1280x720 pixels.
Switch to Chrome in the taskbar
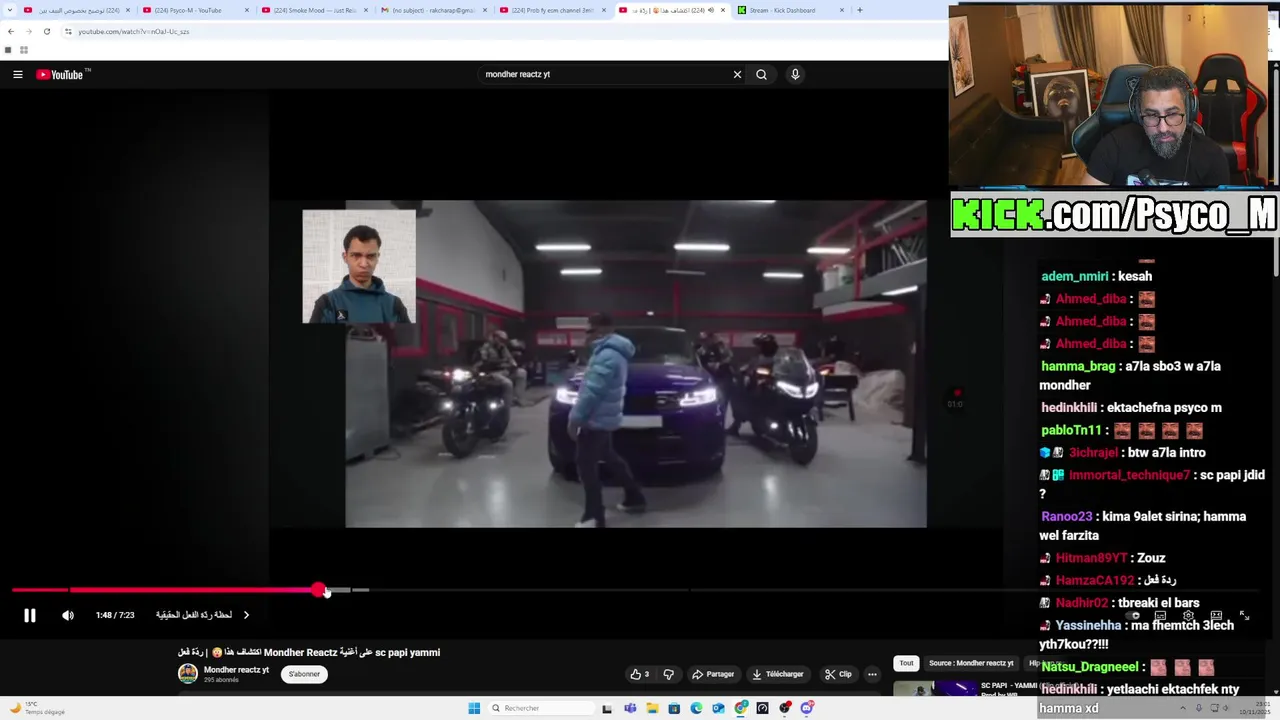pos(740,708)
